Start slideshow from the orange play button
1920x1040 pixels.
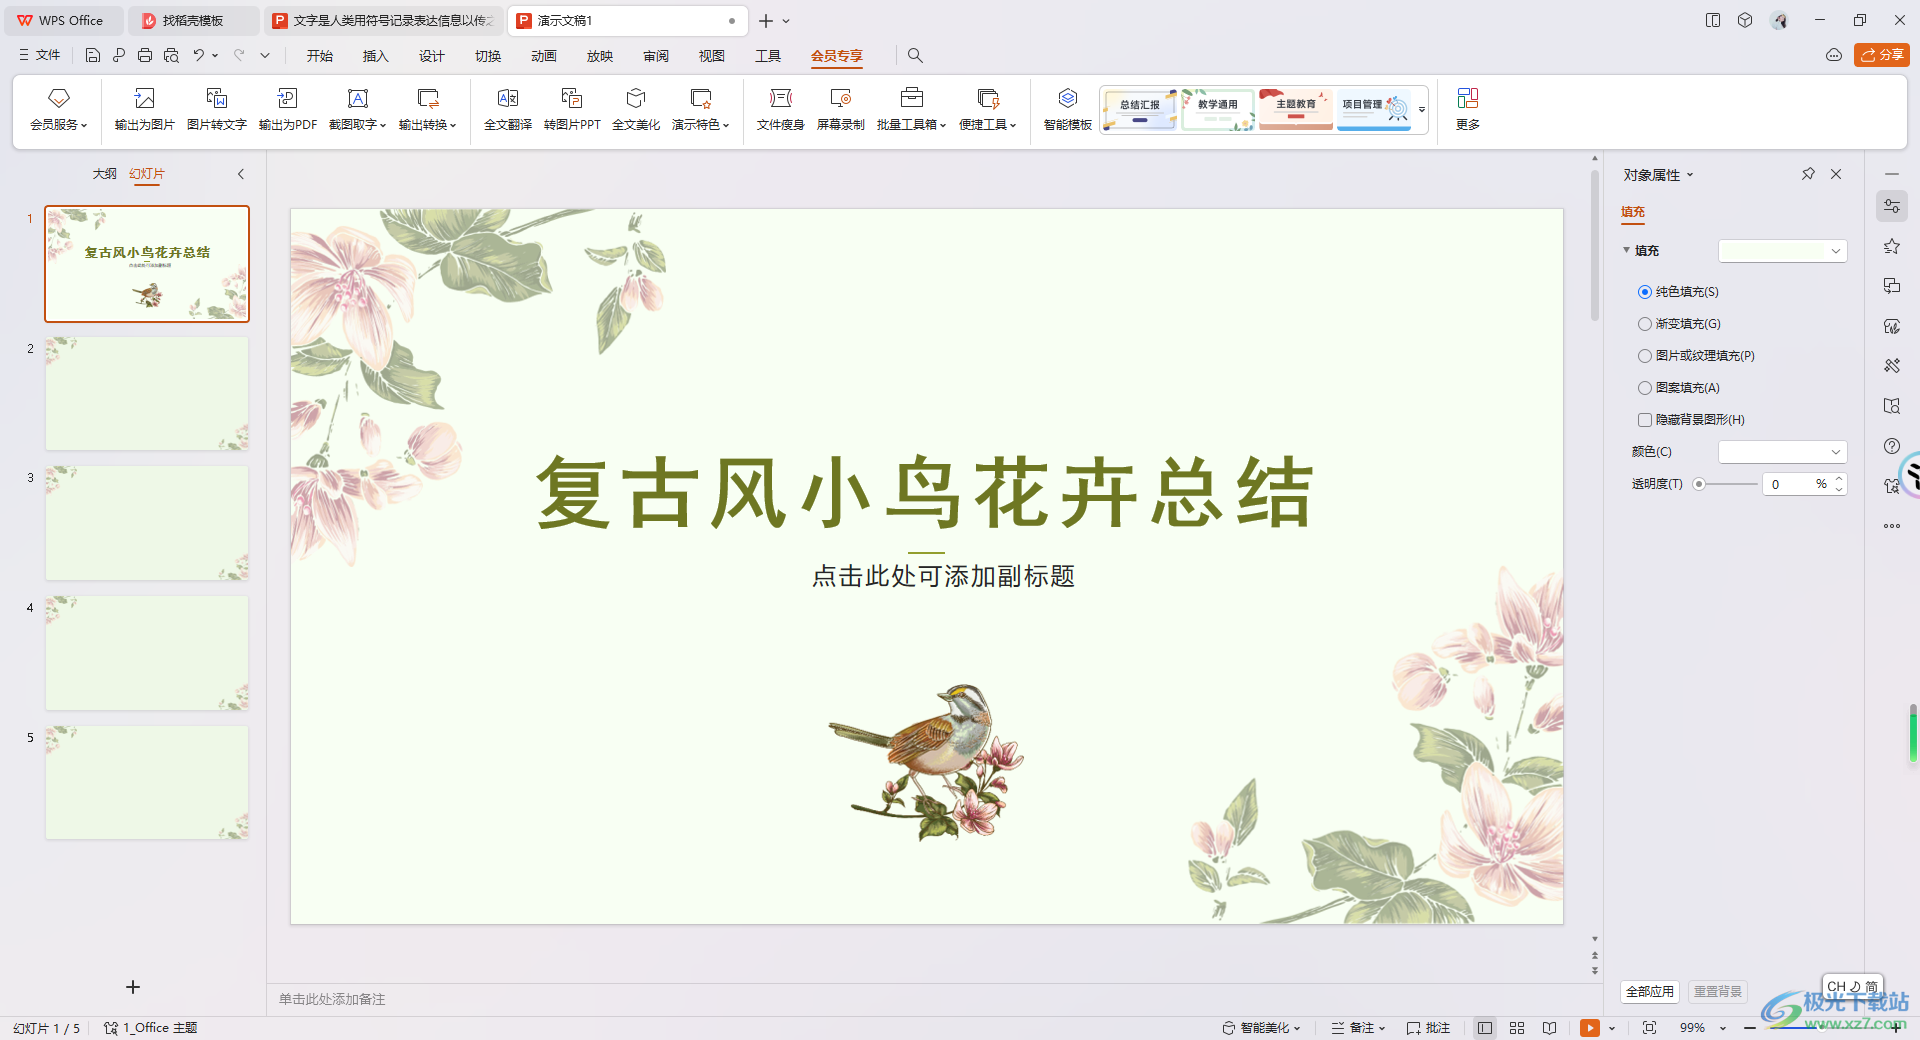point(1590,1028)
